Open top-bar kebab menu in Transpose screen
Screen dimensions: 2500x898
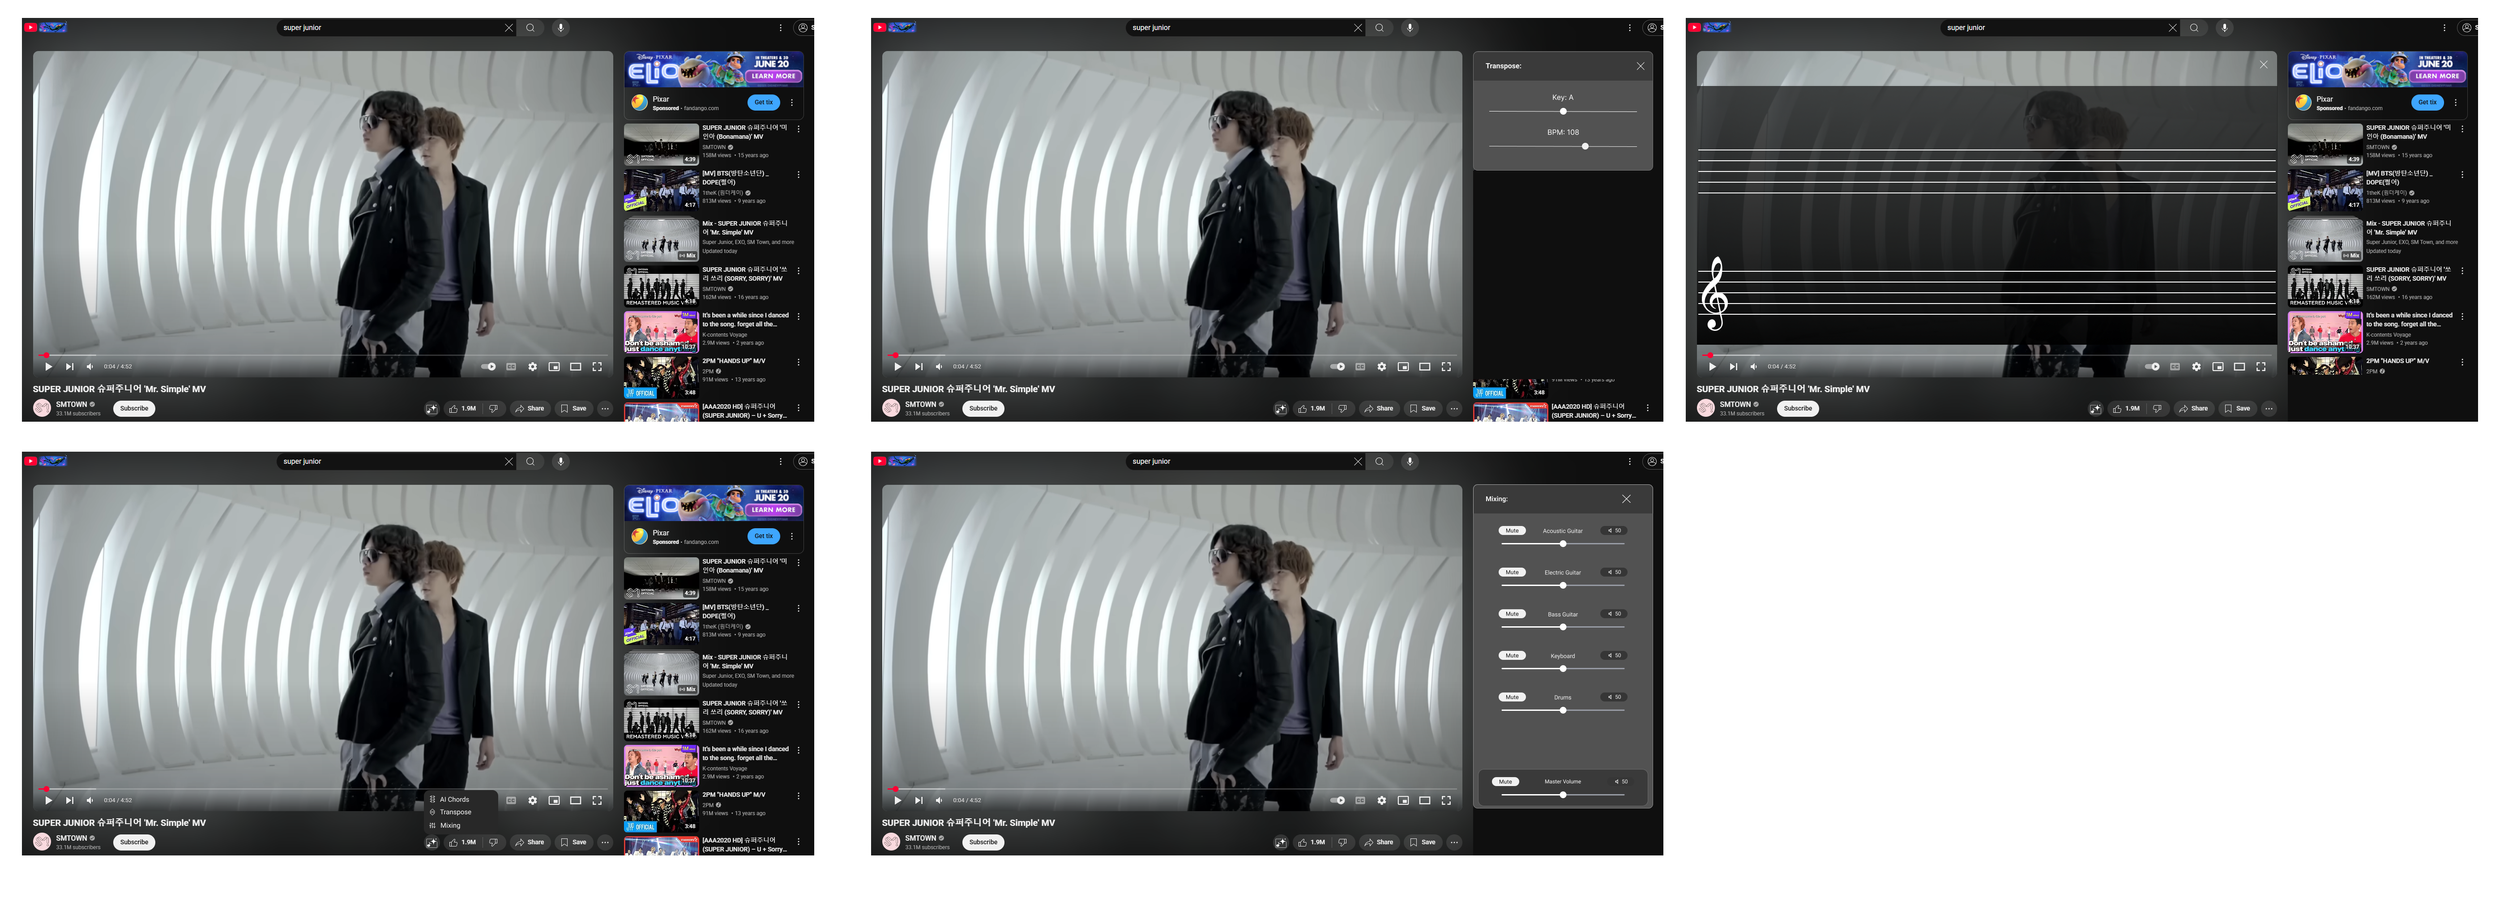pos(1629,28)
